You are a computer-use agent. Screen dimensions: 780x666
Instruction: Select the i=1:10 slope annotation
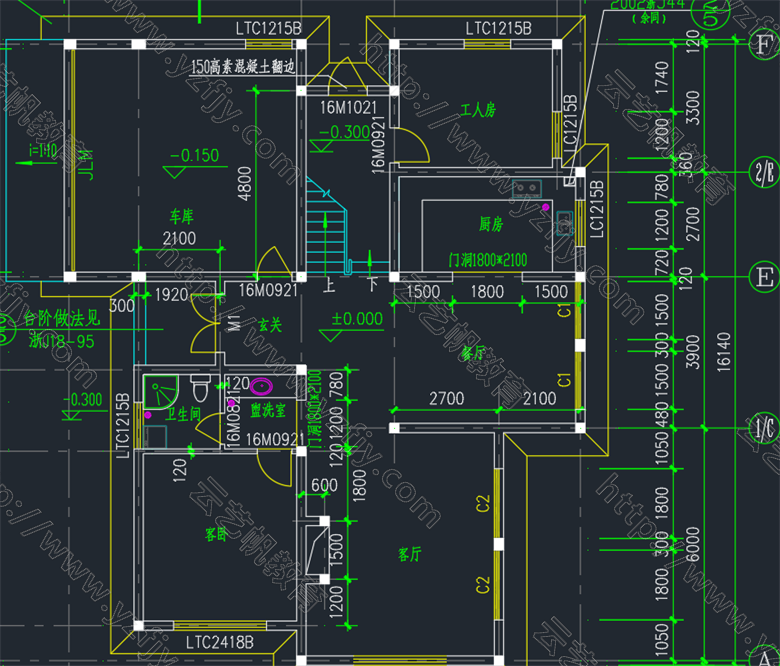[x=43, y=150]
